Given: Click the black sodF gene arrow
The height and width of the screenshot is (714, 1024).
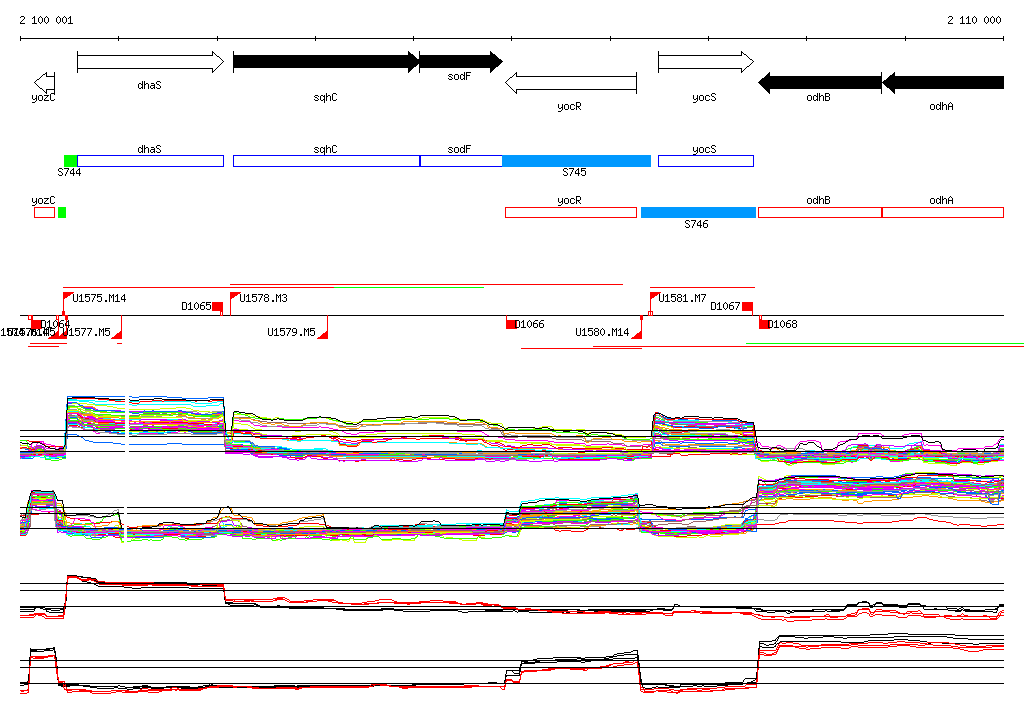Looking at the screenshot, I should (460, 62).
